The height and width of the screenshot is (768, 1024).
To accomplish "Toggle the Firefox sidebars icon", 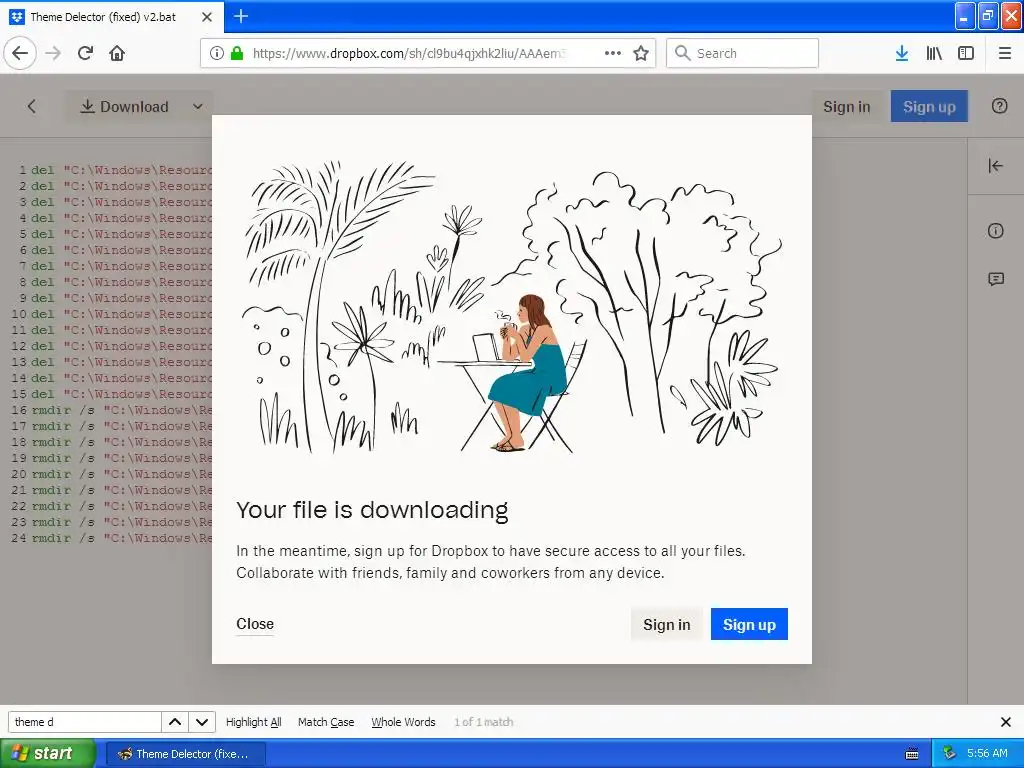I will [966, 53].
